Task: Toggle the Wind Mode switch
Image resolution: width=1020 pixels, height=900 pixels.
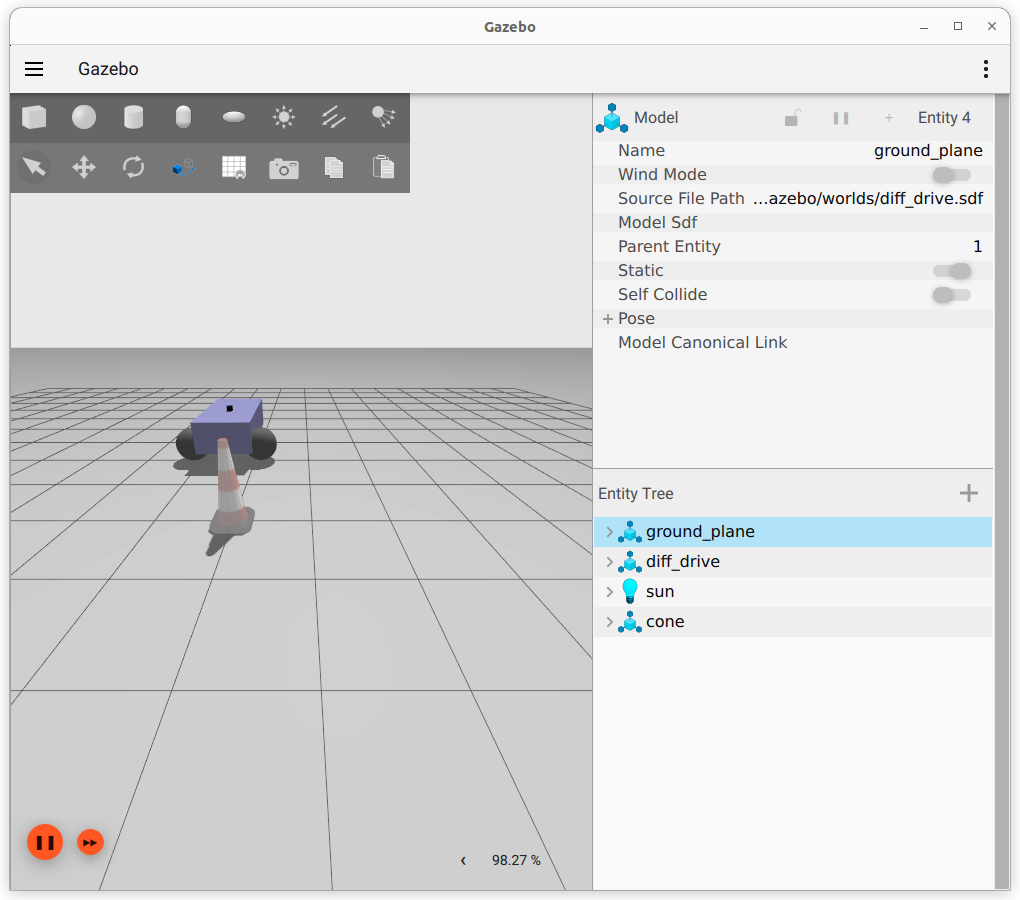Action: pyautogui.click(x=950, y=175)
